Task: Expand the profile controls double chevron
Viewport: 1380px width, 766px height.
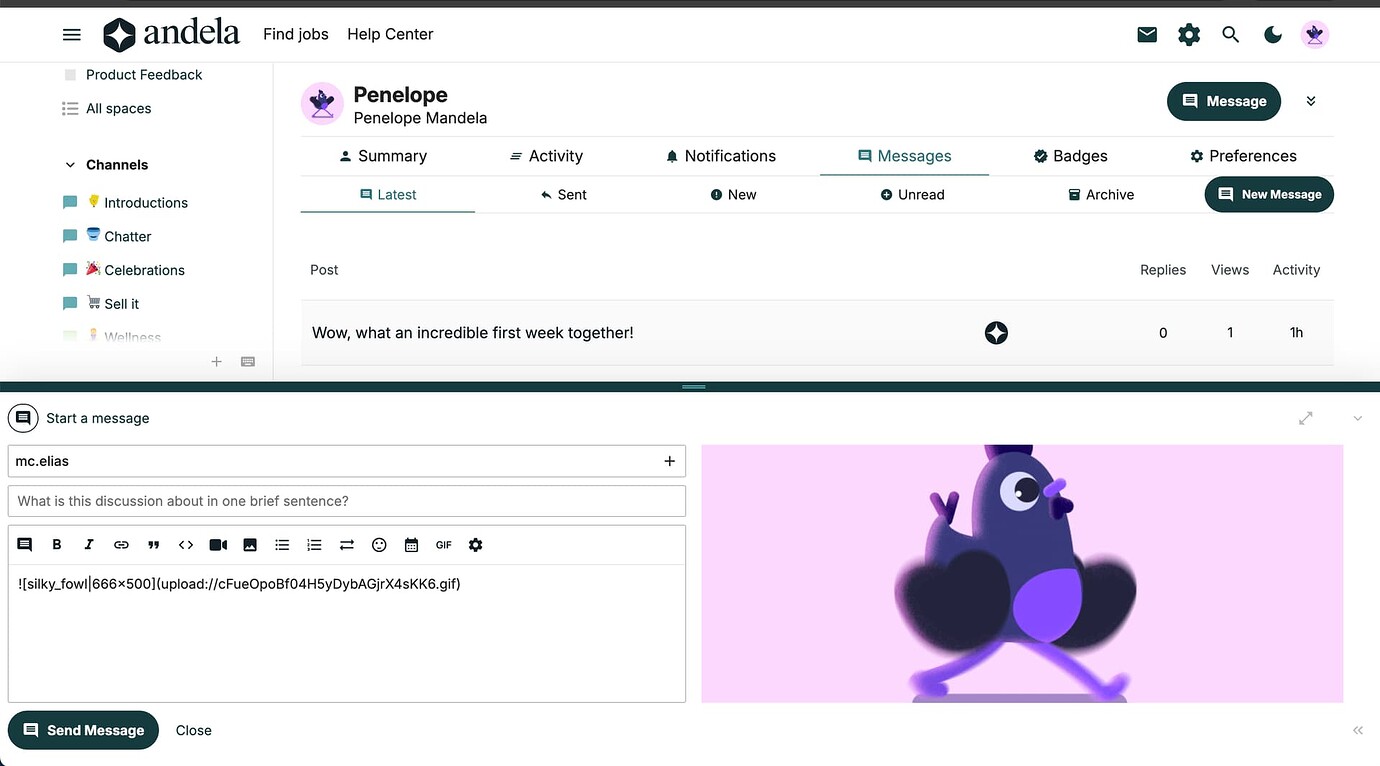Action: click(1311, 101)
